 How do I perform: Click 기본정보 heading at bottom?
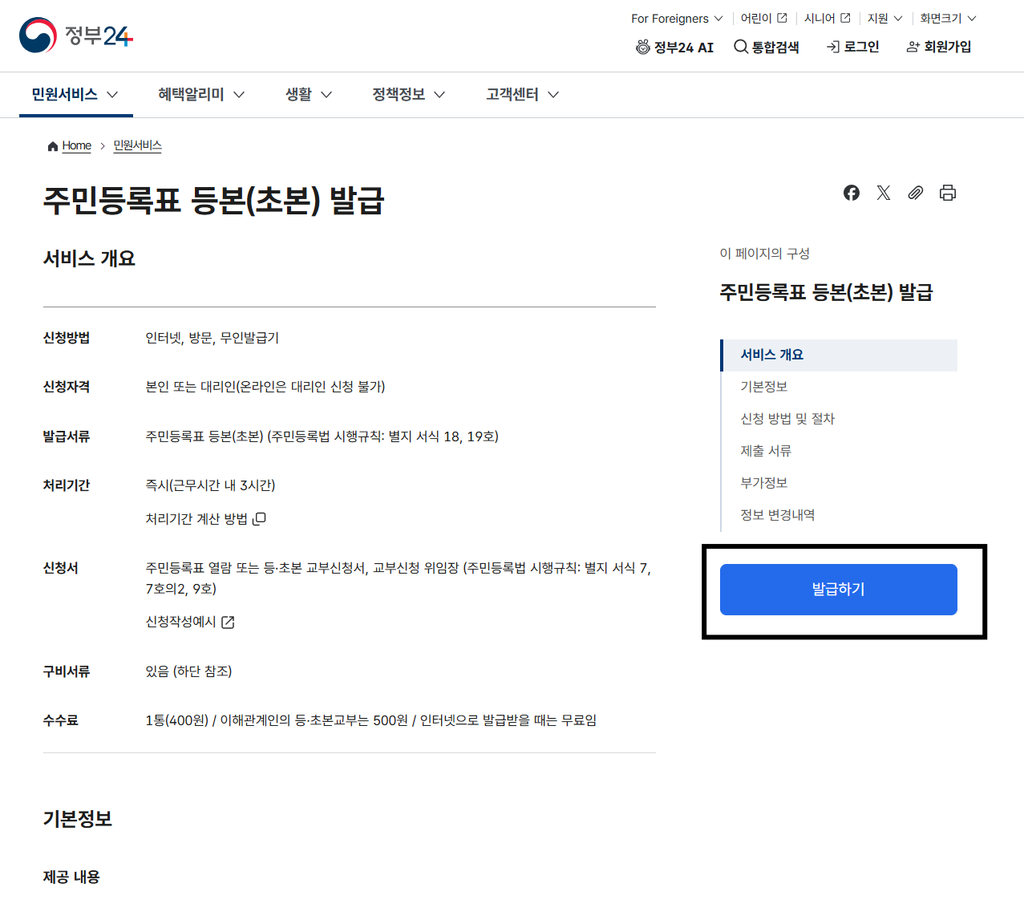click(x=78, y=819)
